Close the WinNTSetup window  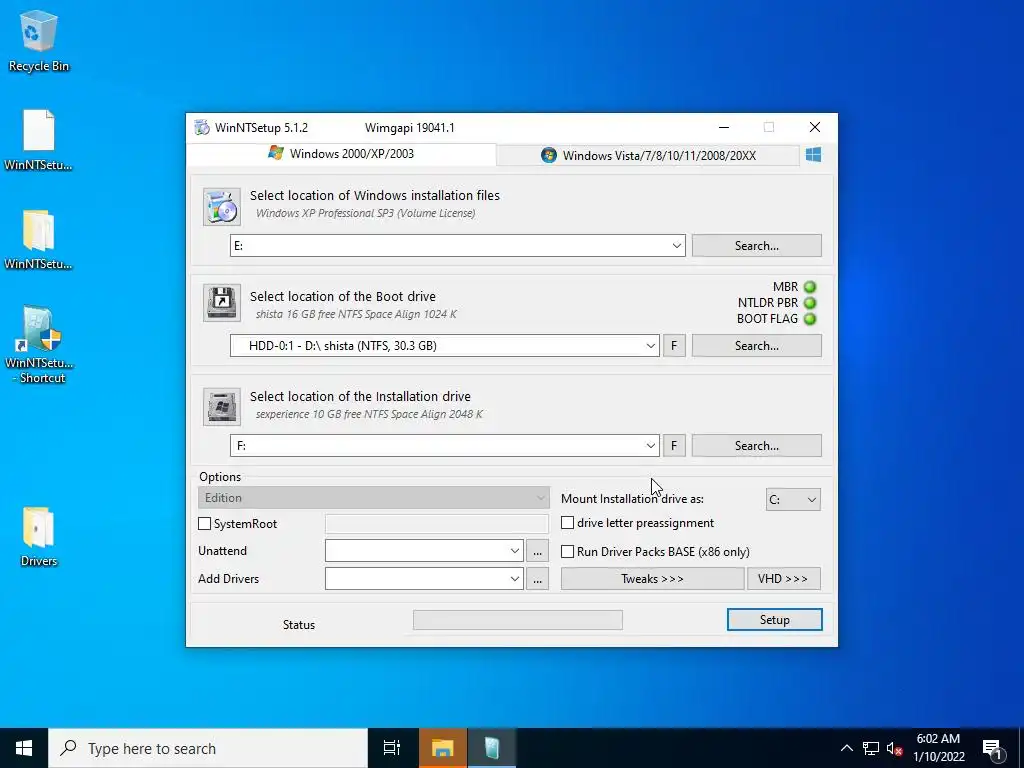[x=814, y=127]
